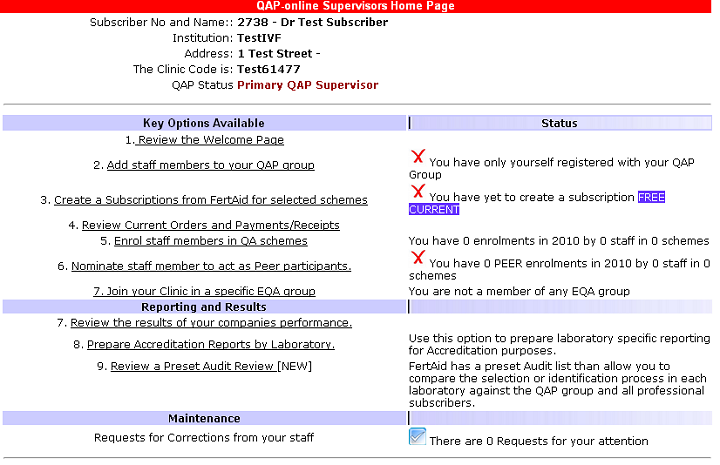Image resolution: width=720 pixels, height=465 pixels.
Task: Click the highlighted FREE label
Action: (x=651, y=197)
